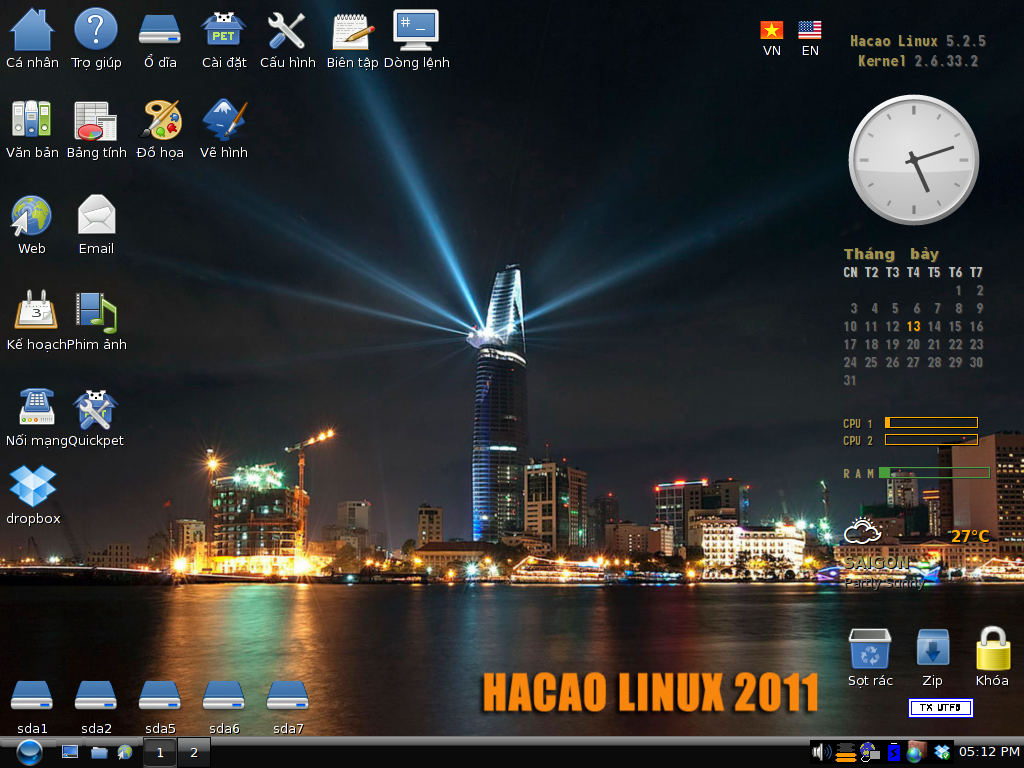Select day 13 in the calendar
1024x768 pixels.
click(x=913, y=326)
